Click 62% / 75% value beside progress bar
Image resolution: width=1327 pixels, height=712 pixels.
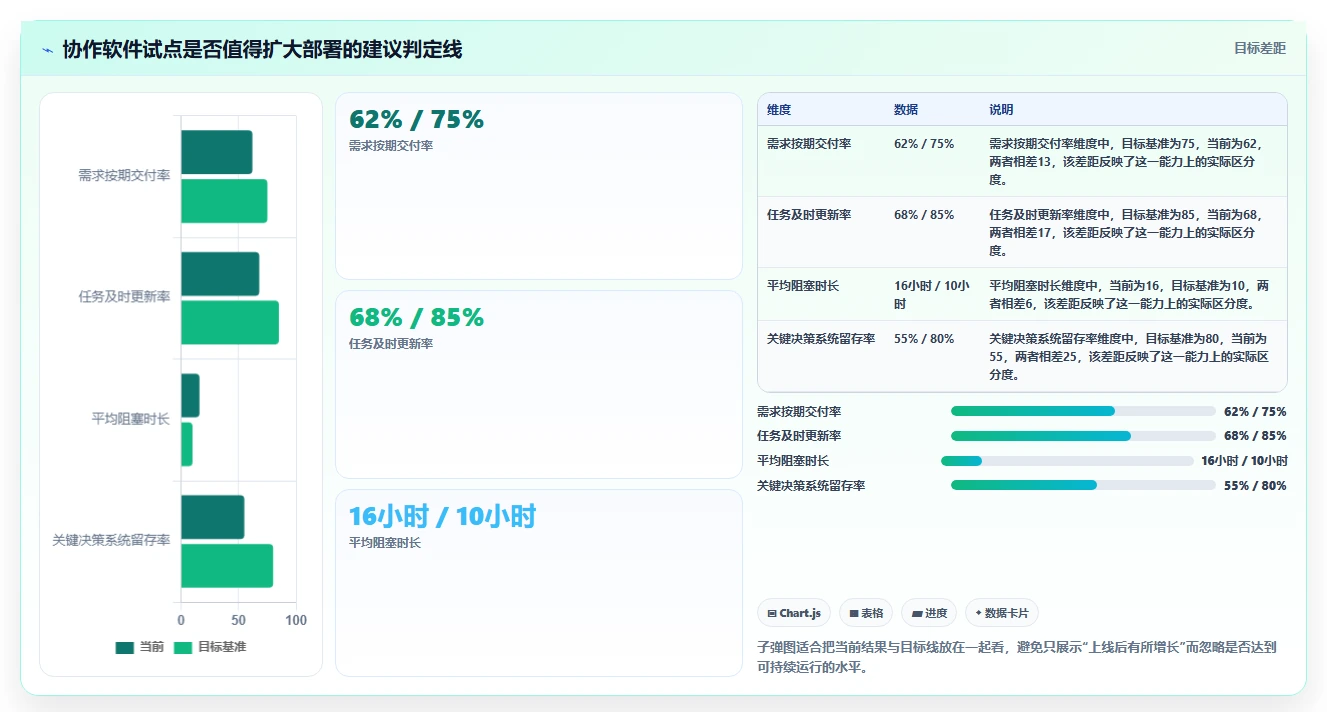tap(1255, 411)
